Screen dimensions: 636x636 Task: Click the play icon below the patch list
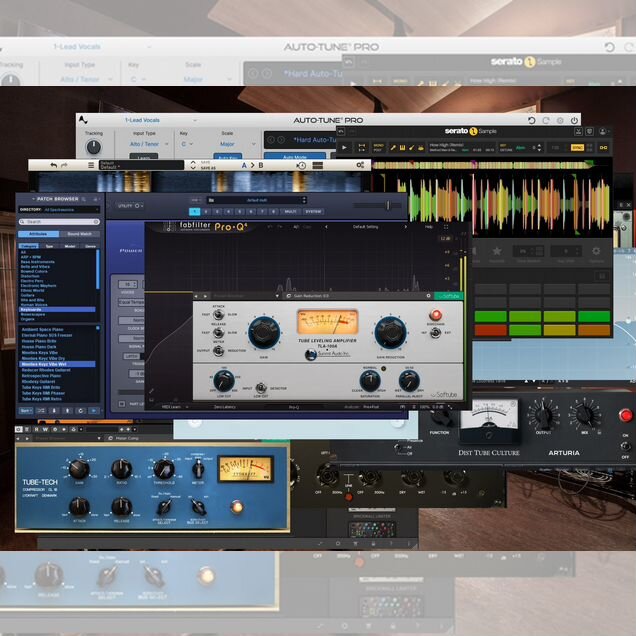94,411
